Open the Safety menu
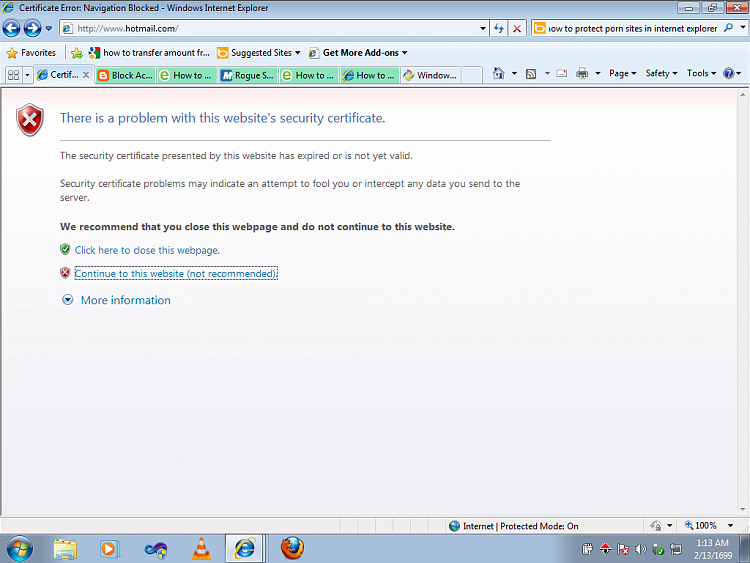Screen dimensions: 750x563 (x=662, y=73)
